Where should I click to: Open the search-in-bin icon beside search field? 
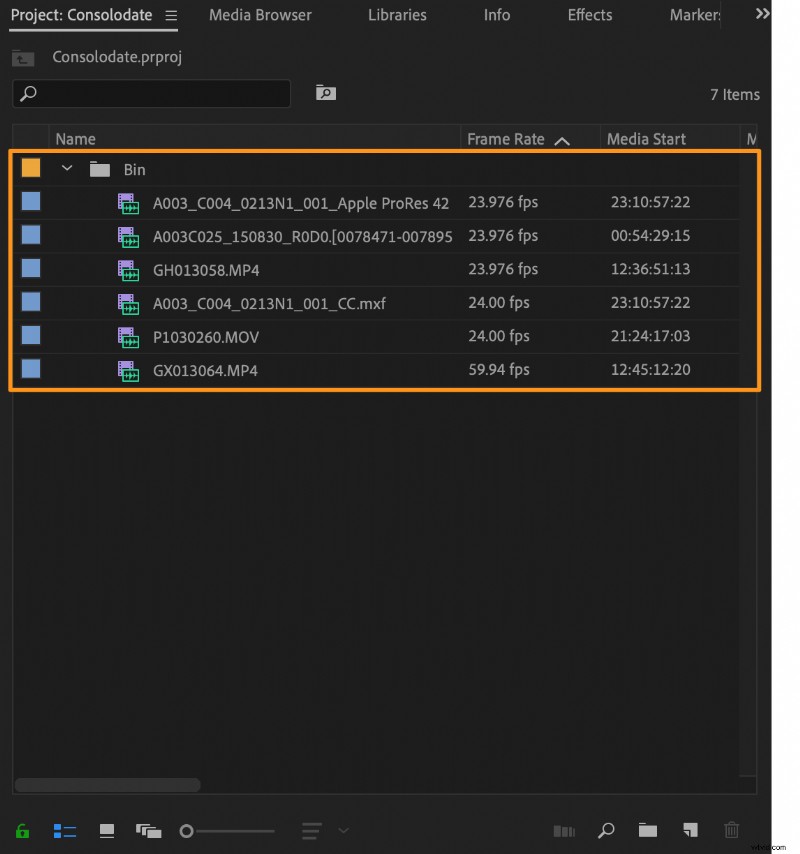(325, 92)
